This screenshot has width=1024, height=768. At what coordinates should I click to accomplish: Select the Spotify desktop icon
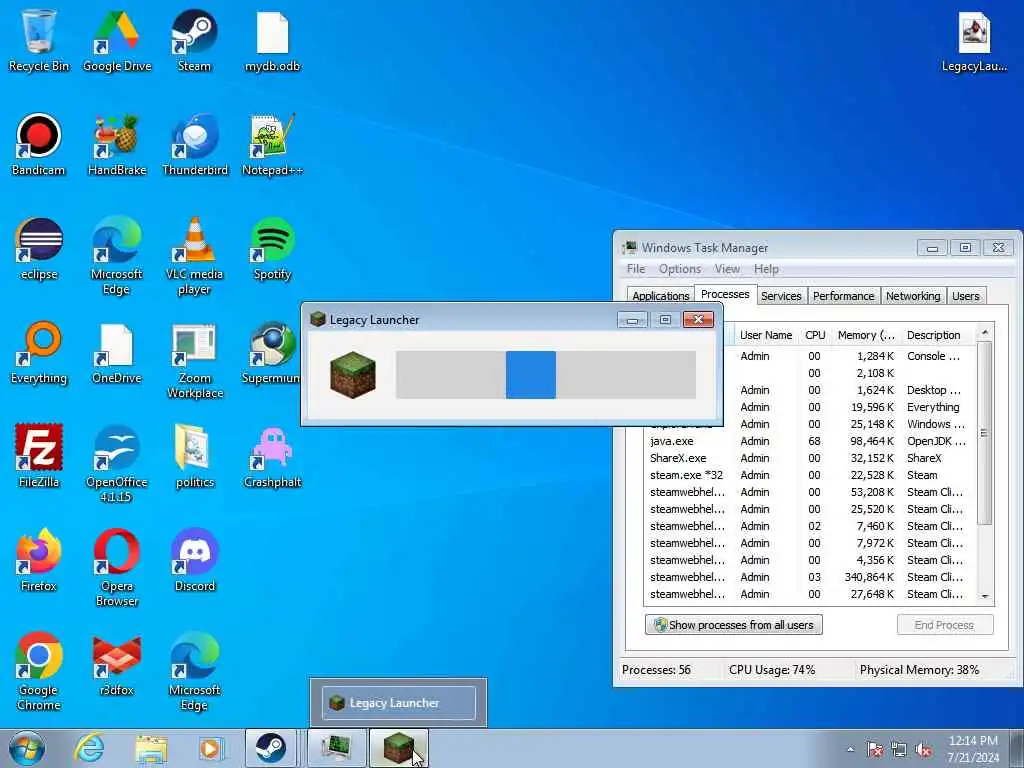coord(272,249)
